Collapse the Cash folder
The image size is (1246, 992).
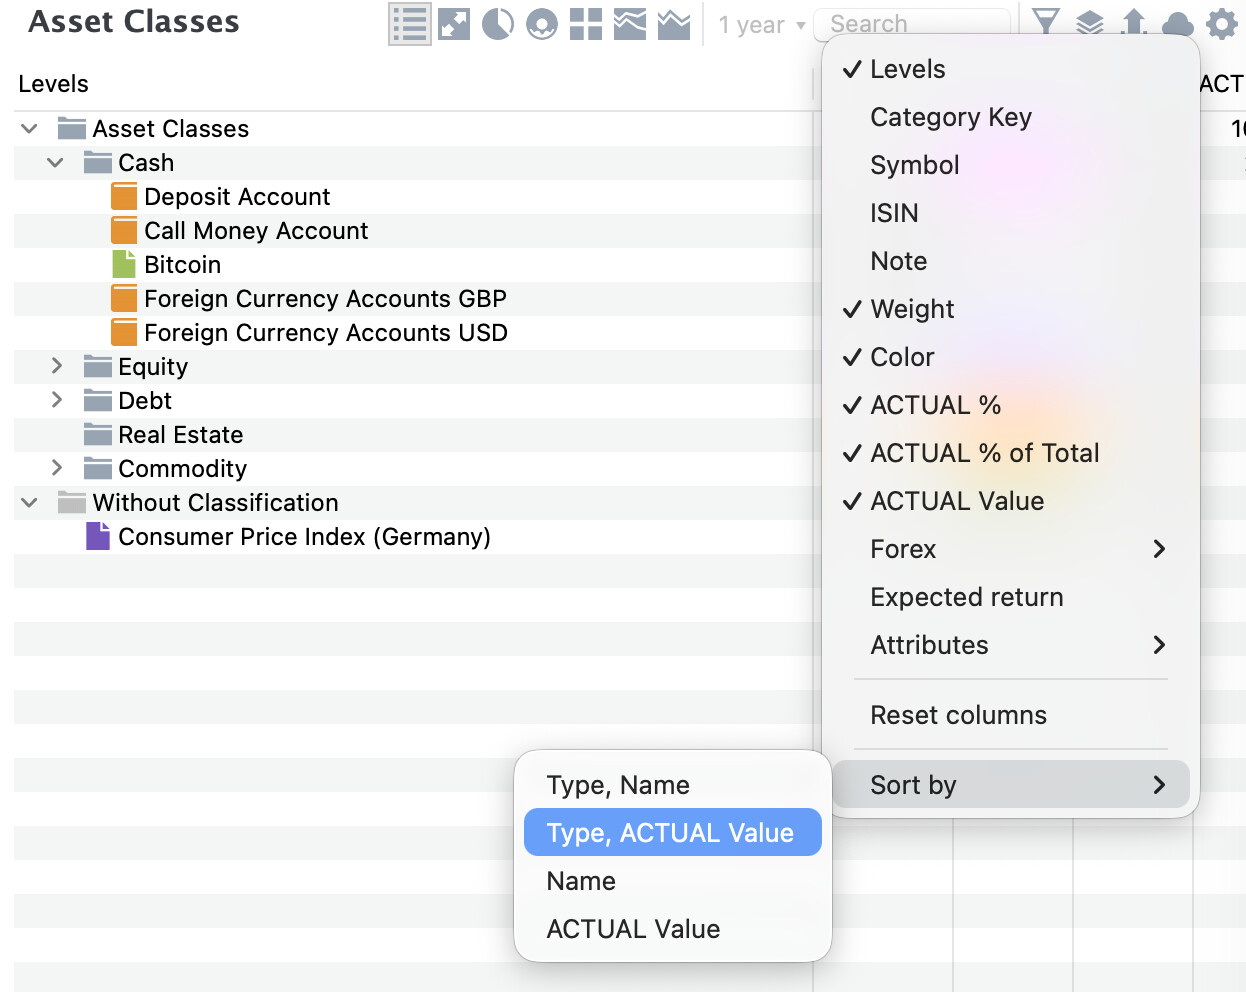pyautogui.click(x=55, y=163)
